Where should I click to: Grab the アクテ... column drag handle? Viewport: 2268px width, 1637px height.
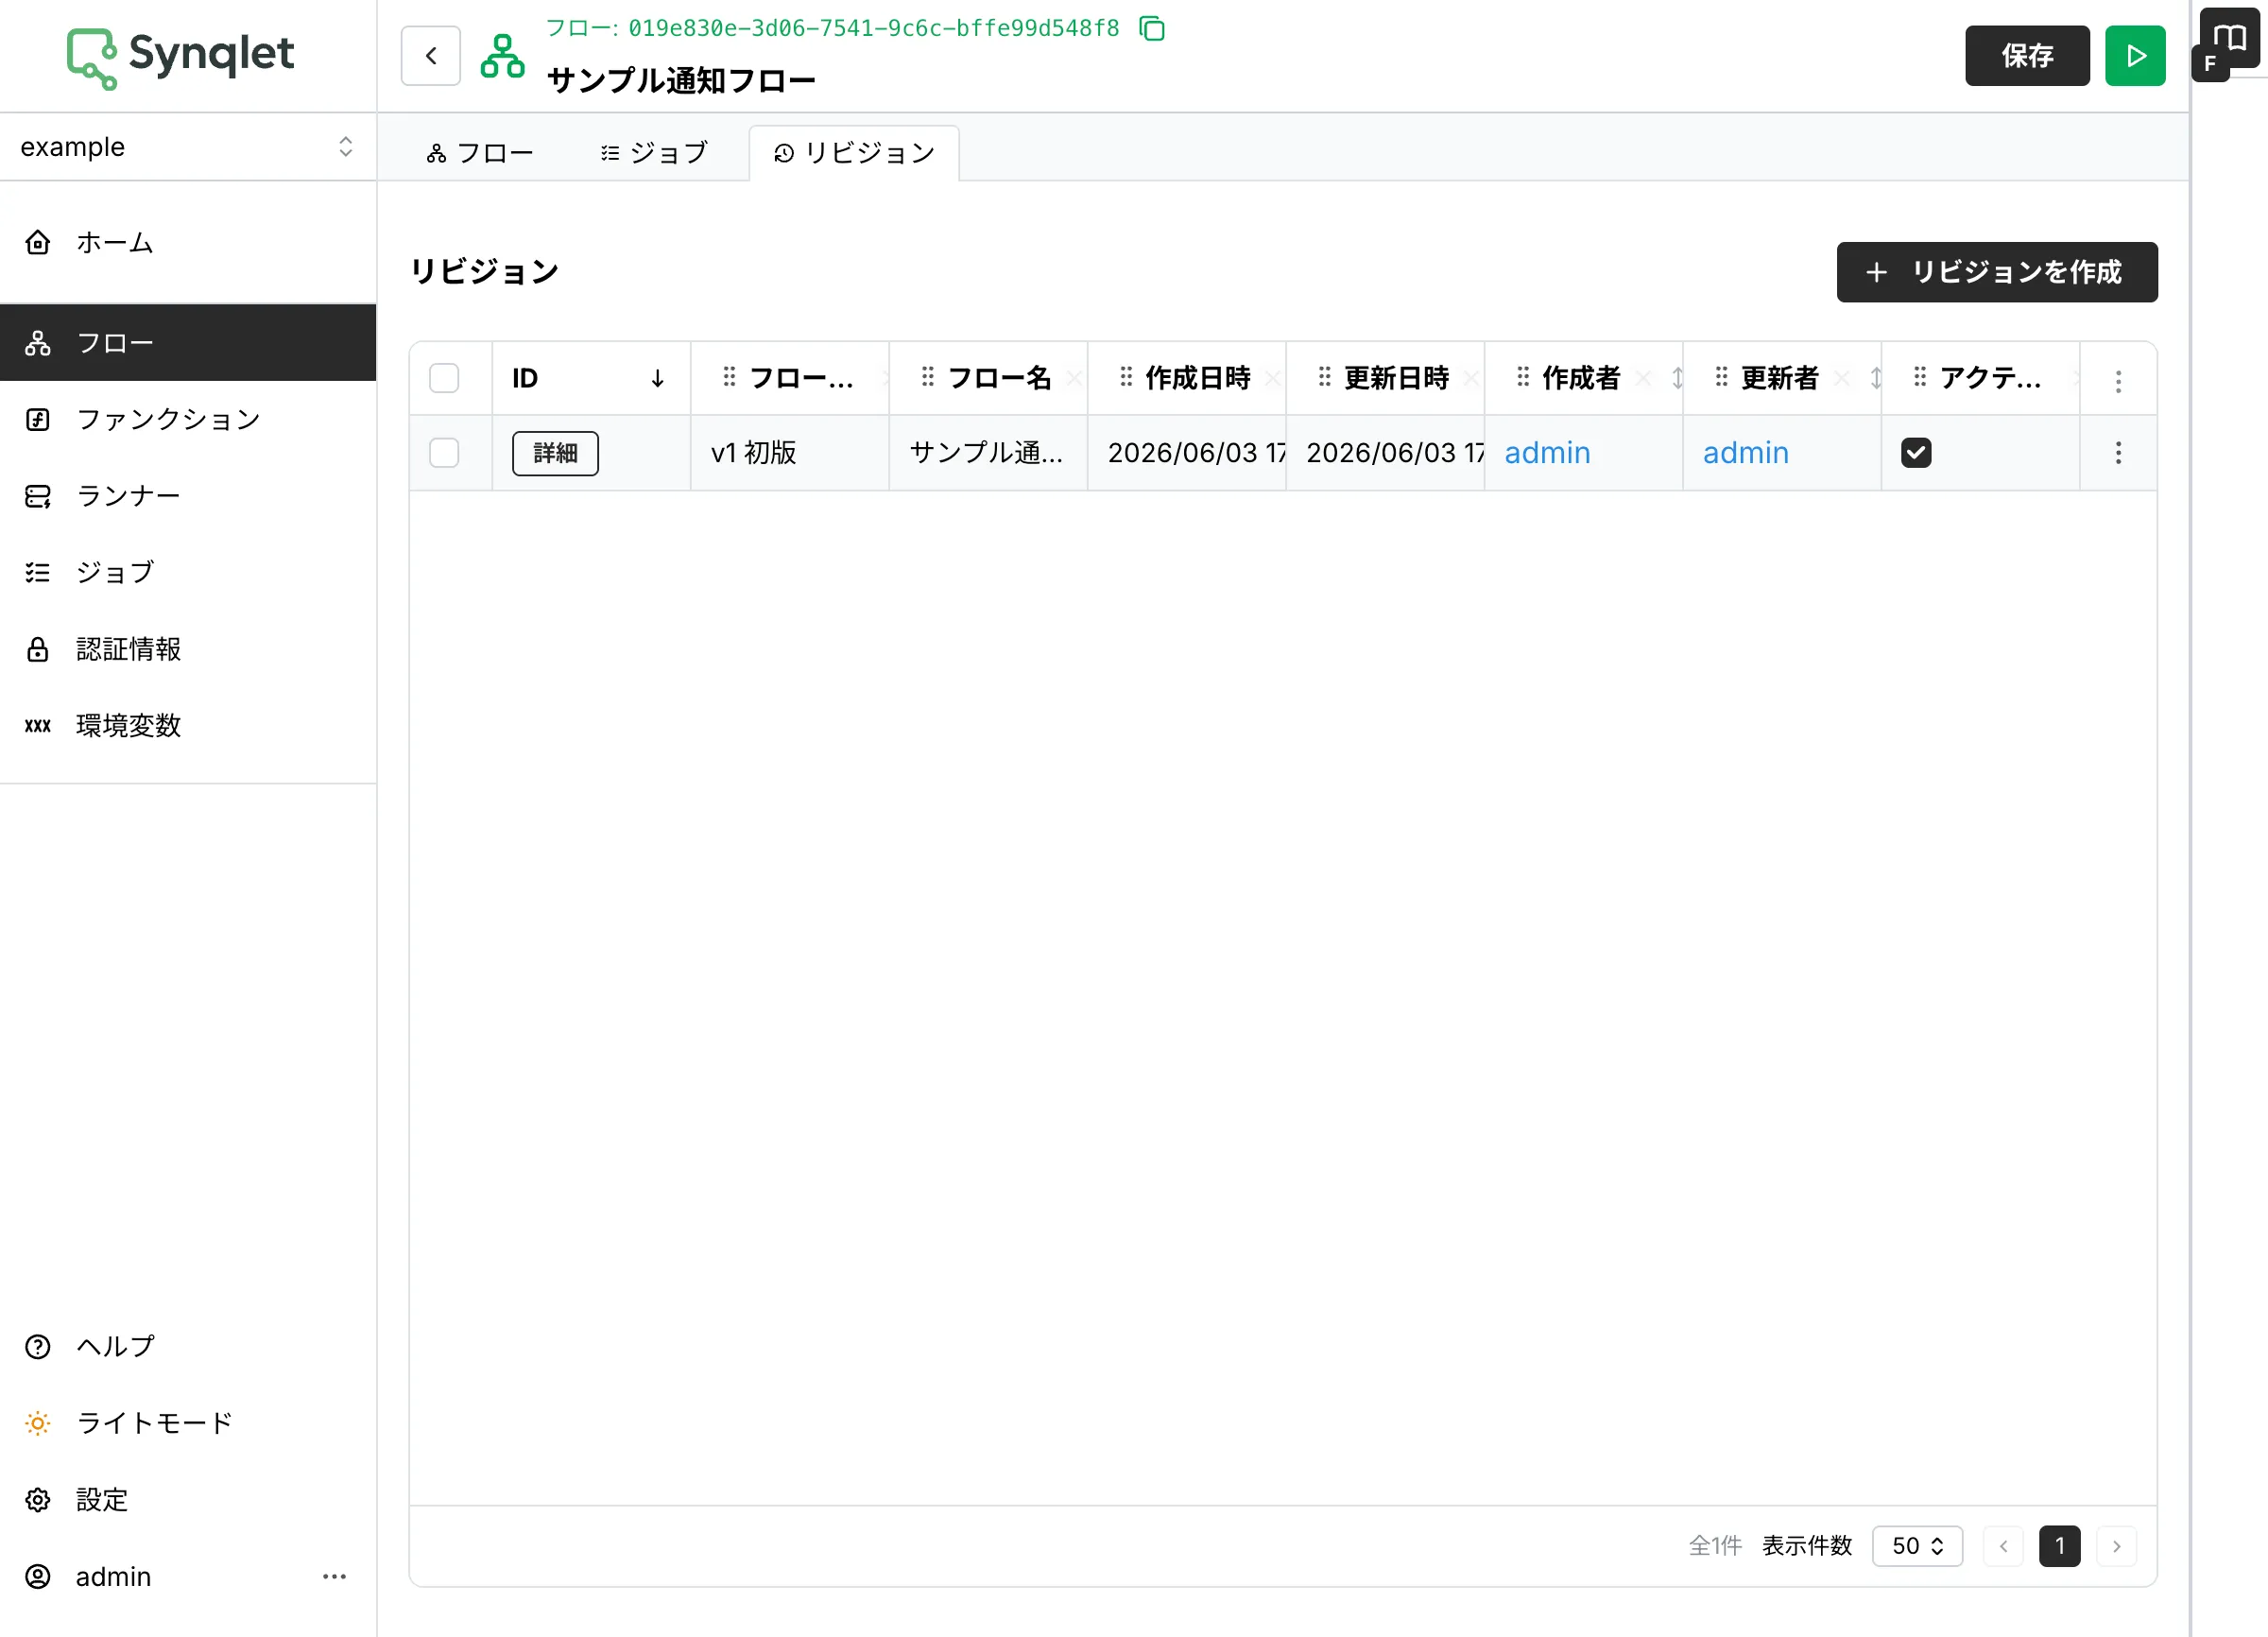[1920, 377]
